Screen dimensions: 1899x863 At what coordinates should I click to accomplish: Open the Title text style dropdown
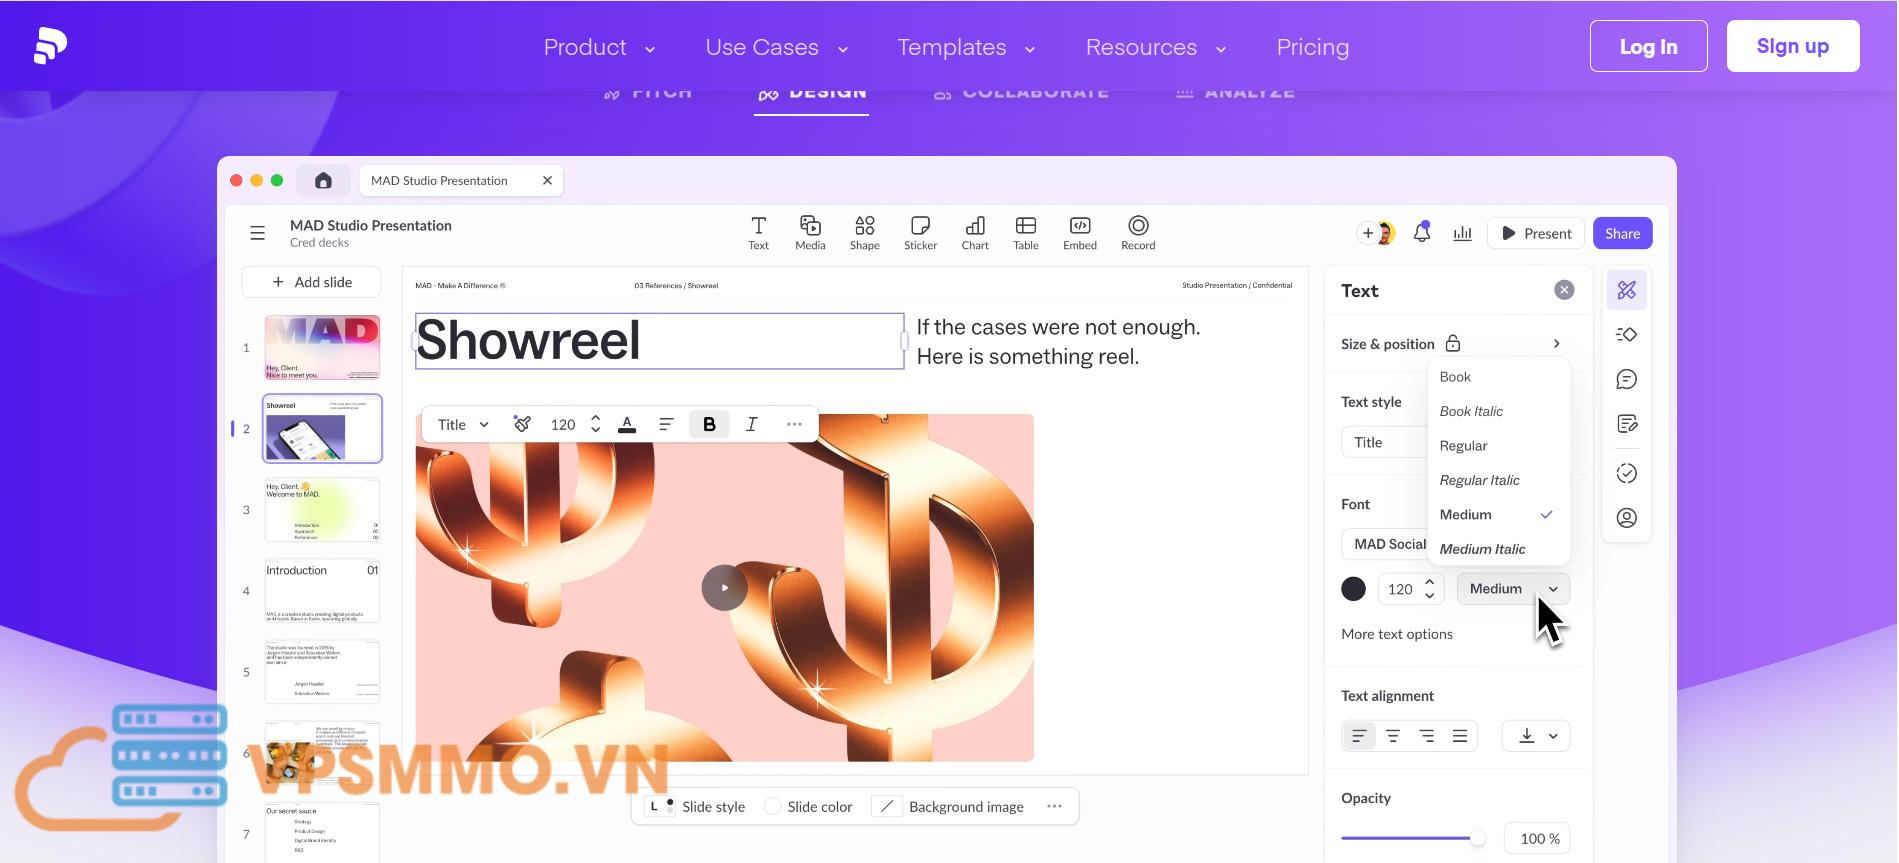click(x=1385, y=442)
